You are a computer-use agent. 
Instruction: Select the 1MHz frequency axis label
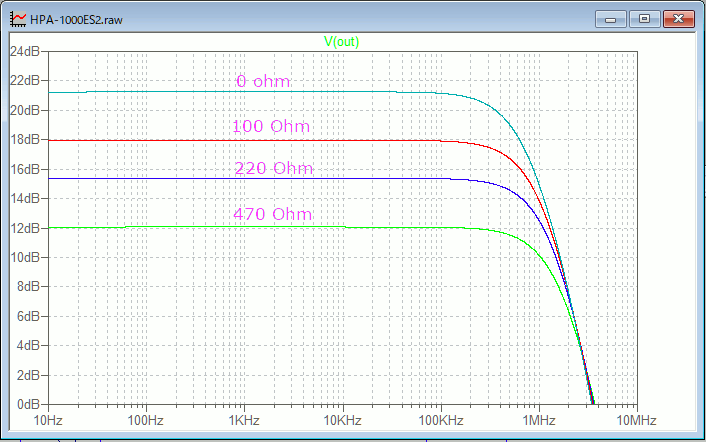[538, 418]
